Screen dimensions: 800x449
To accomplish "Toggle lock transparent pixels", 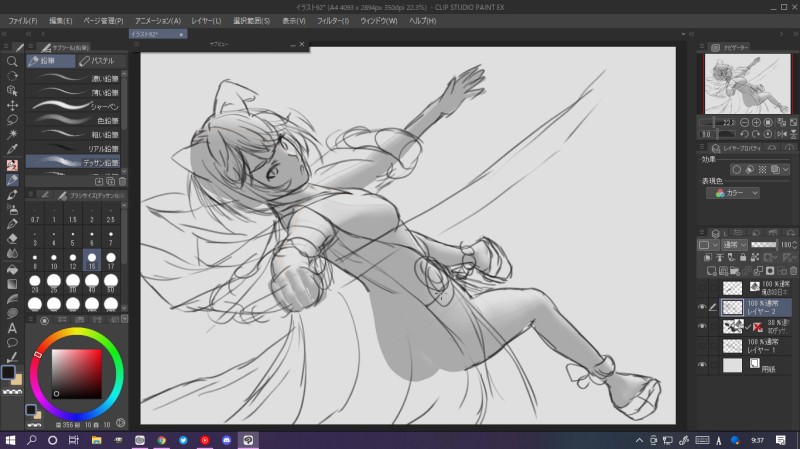I will 755,258.
